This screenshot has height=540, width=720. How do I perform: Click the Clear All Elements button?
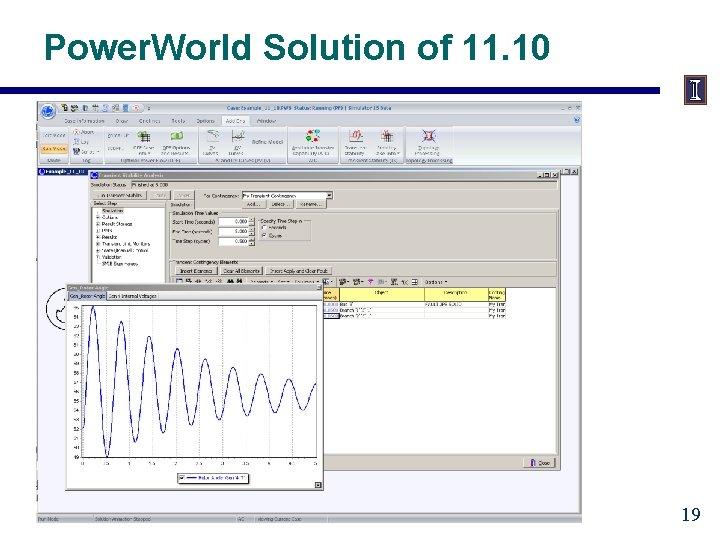(x=241, y=271)
